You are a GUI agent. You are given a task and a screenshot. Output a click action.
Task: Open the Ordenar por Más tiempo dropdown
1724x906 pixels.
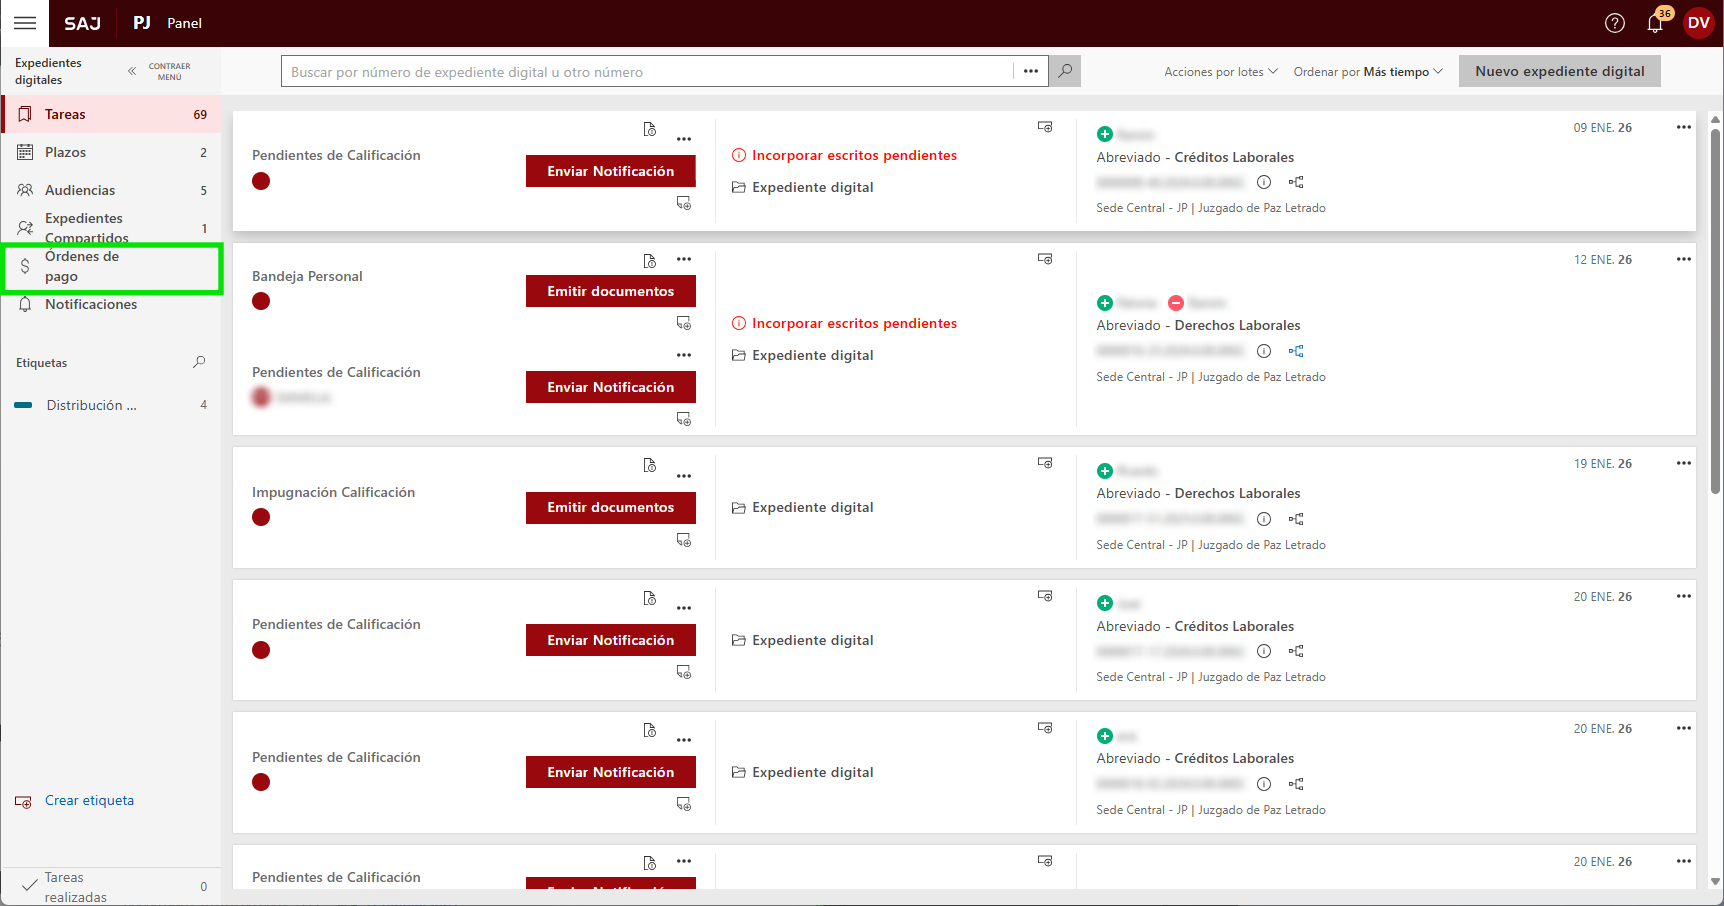coord(1367,72)
